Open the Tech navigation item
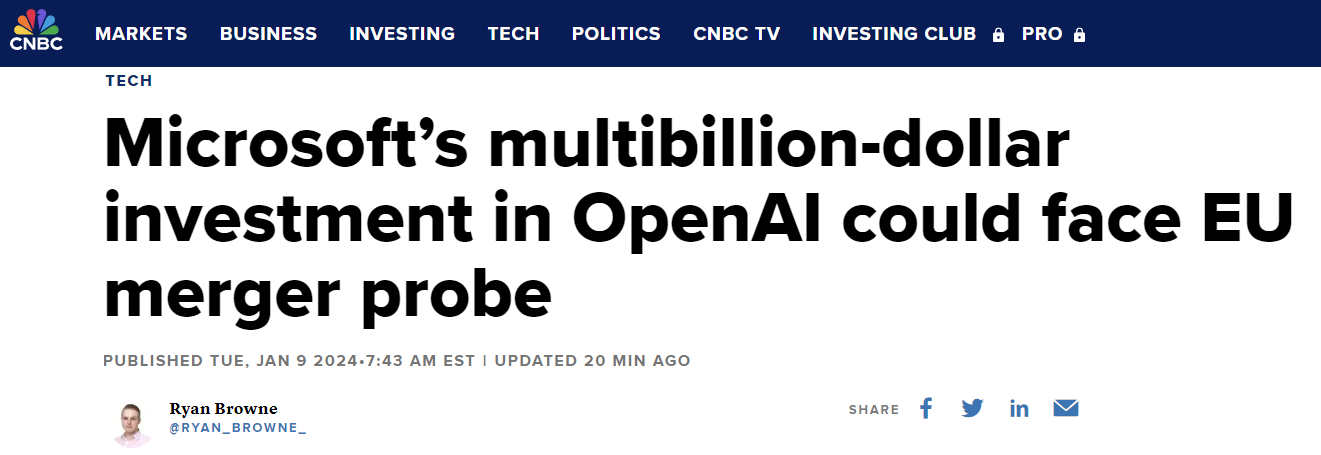 point(513,34)
